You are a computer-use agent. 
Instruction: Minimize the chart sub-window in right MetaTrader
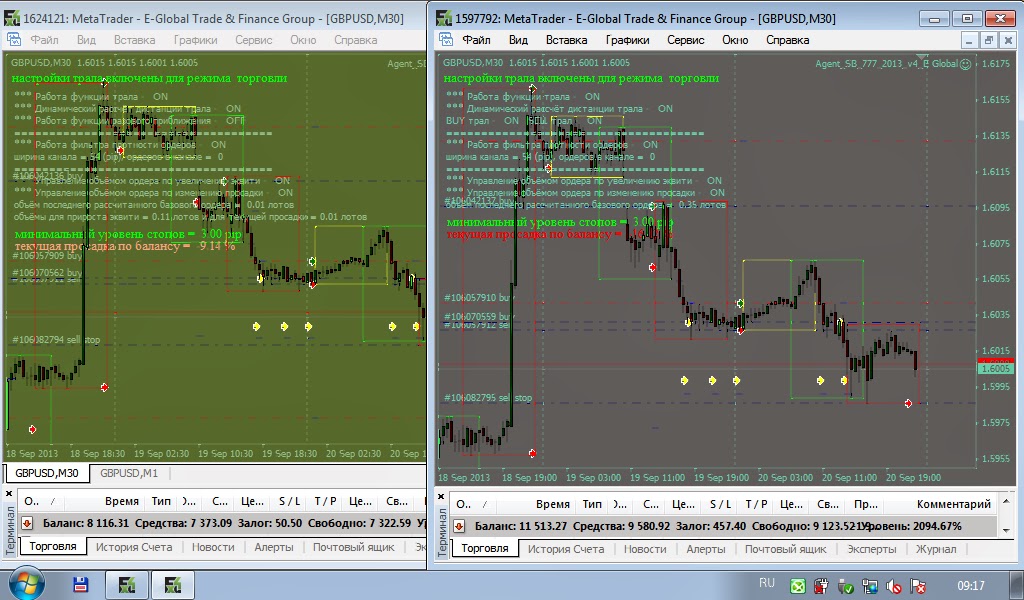970,40
